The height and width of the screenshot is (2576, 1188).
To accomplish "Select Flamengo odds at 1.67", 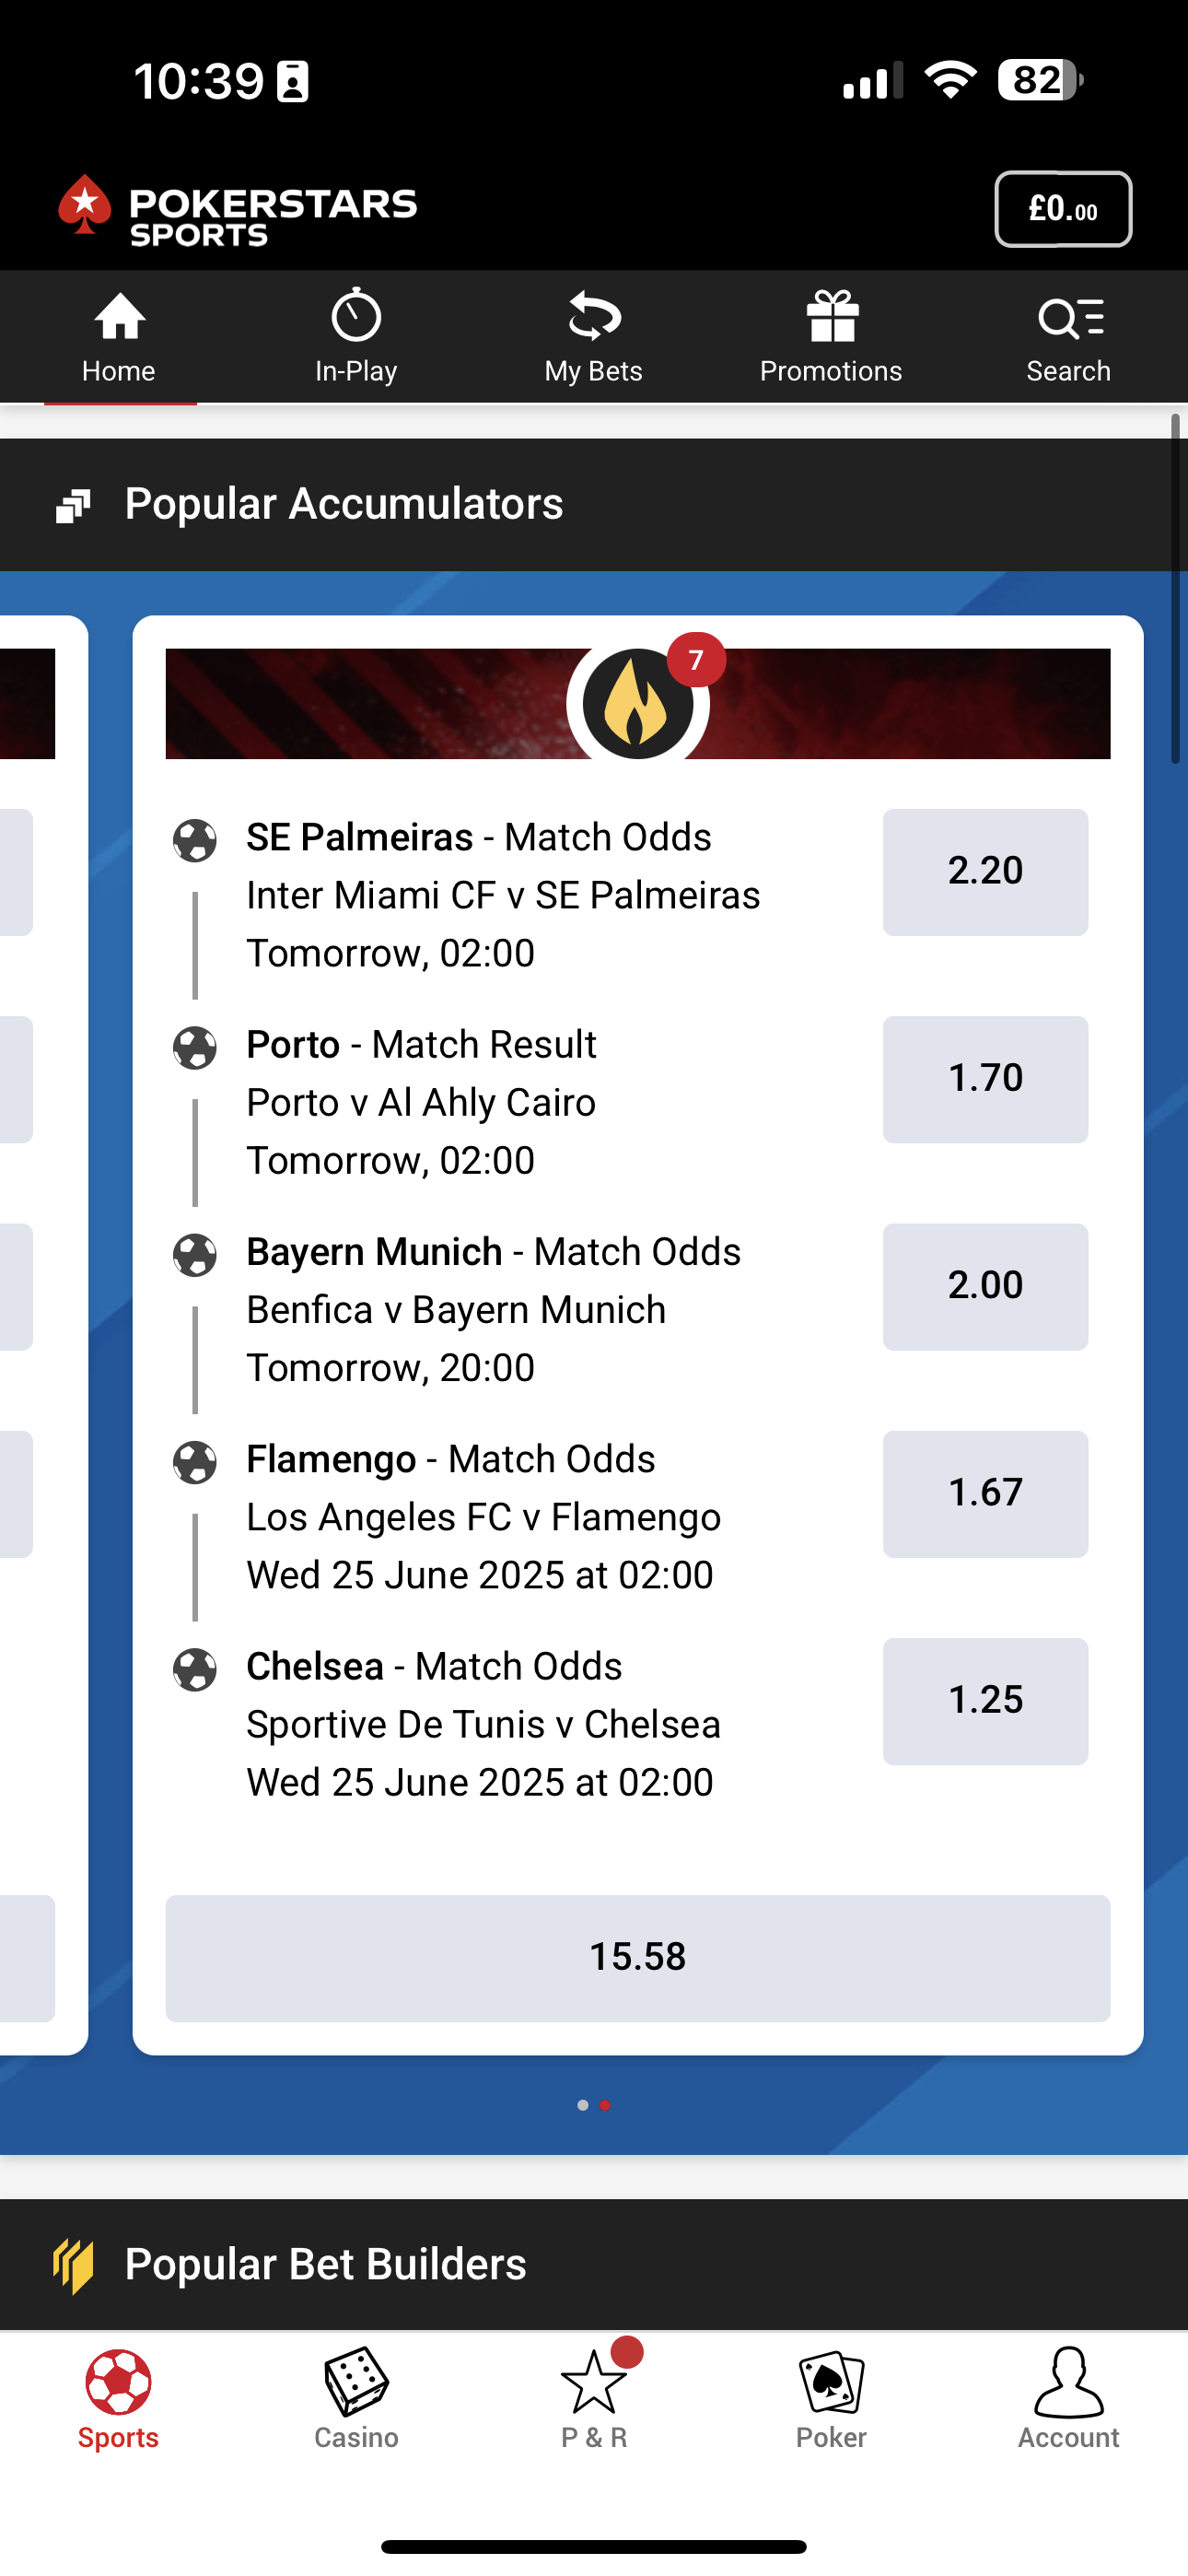I will 985,1493.
